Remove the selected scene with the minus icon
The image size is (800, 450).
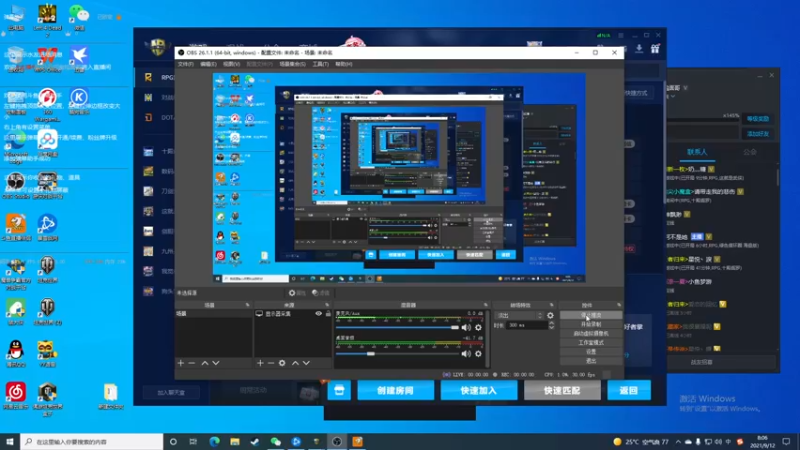(x=192, y=363)
